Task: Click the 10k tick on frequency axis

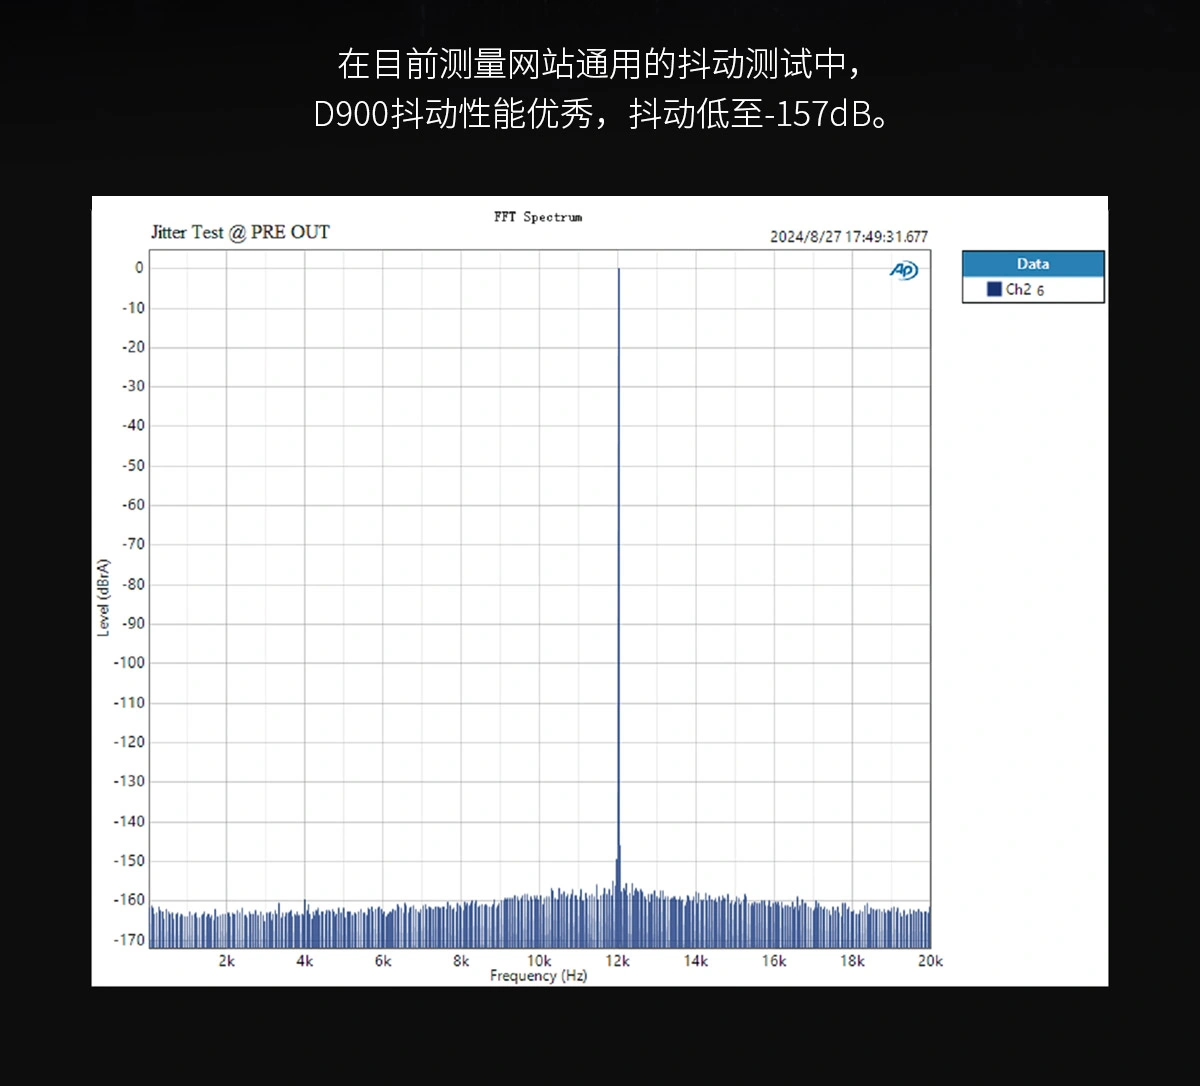Action: tap(539, 961)
